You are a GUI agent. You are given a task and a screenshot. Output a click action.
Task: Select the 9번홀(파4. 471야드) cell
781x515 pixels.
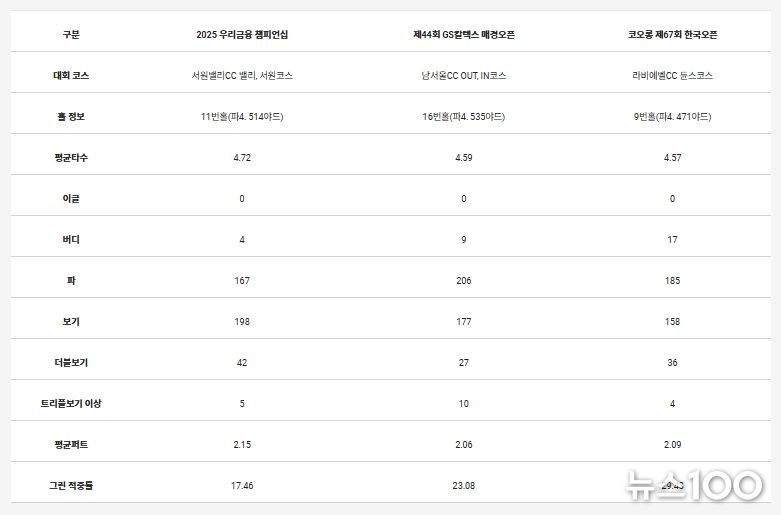tap(672, 117)
